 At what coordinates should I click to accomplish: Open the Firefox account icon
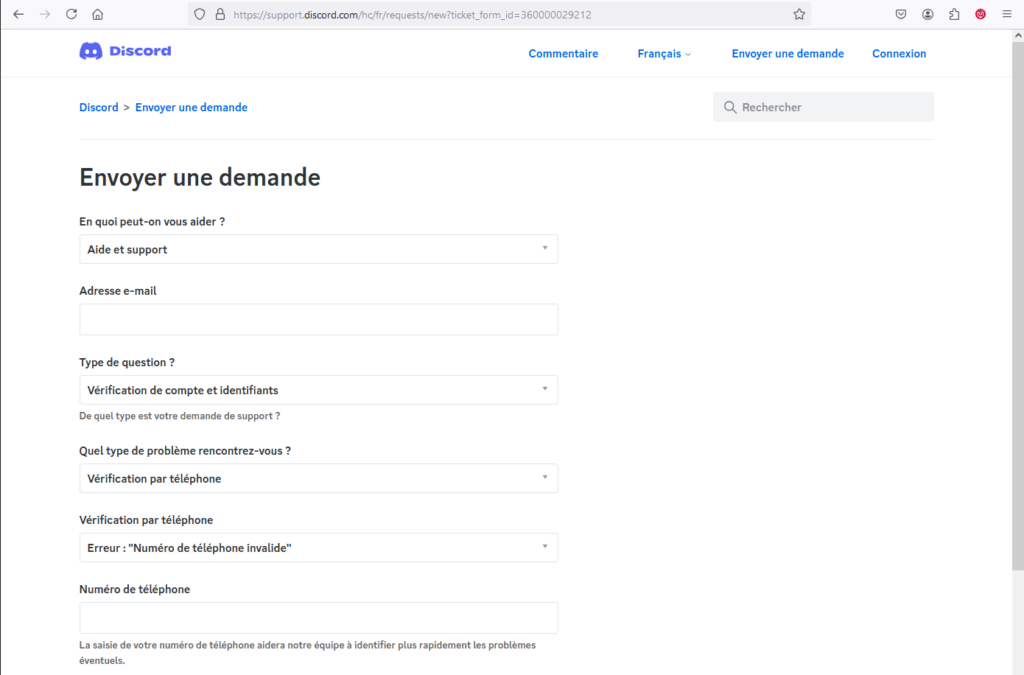928,14
